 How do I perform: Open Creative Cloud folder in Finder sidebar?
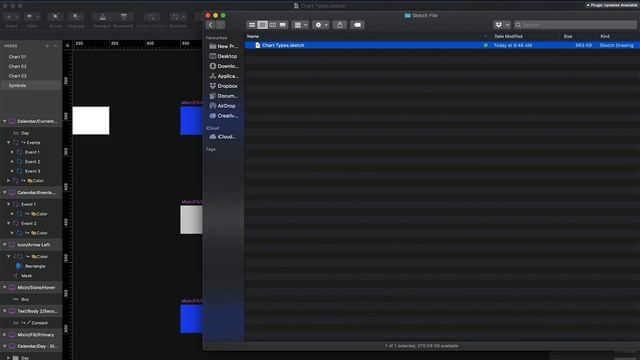[x=223, y=116]
